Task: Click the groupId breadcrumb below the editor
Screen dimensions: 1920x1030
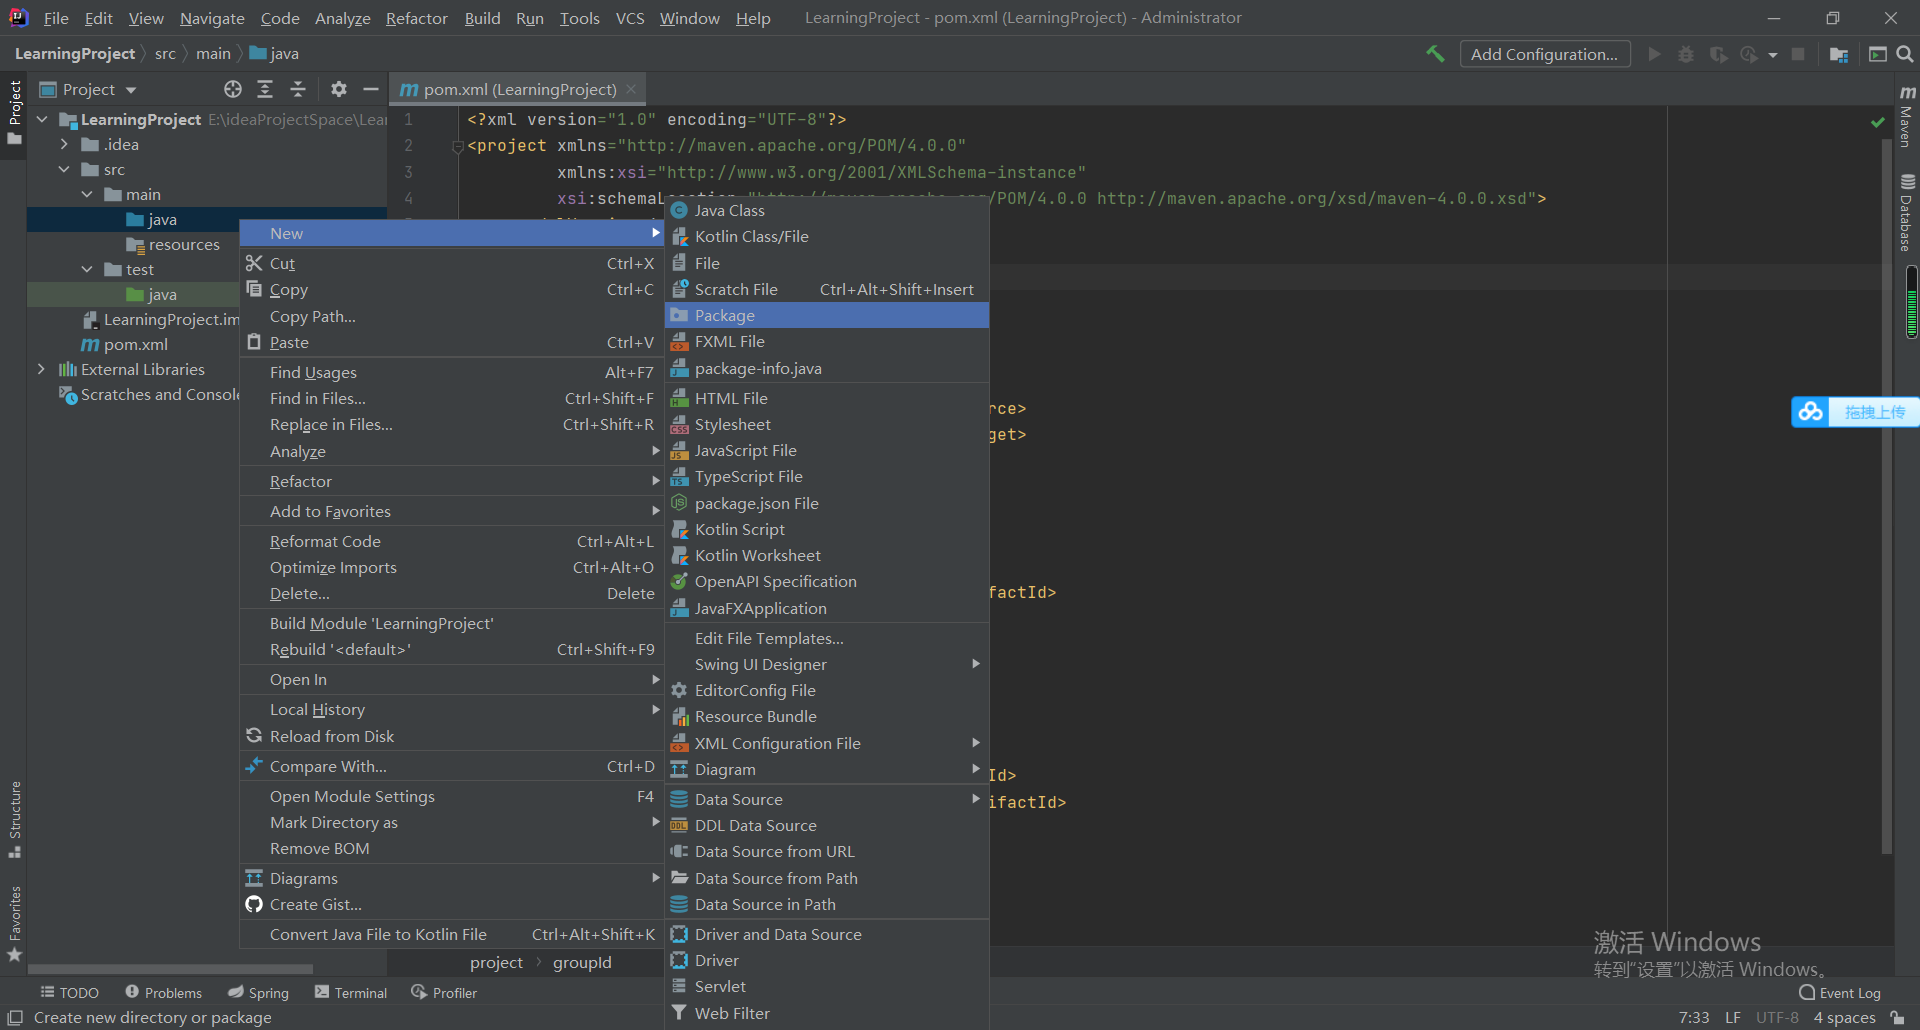Action: click(x=582, y=962)
